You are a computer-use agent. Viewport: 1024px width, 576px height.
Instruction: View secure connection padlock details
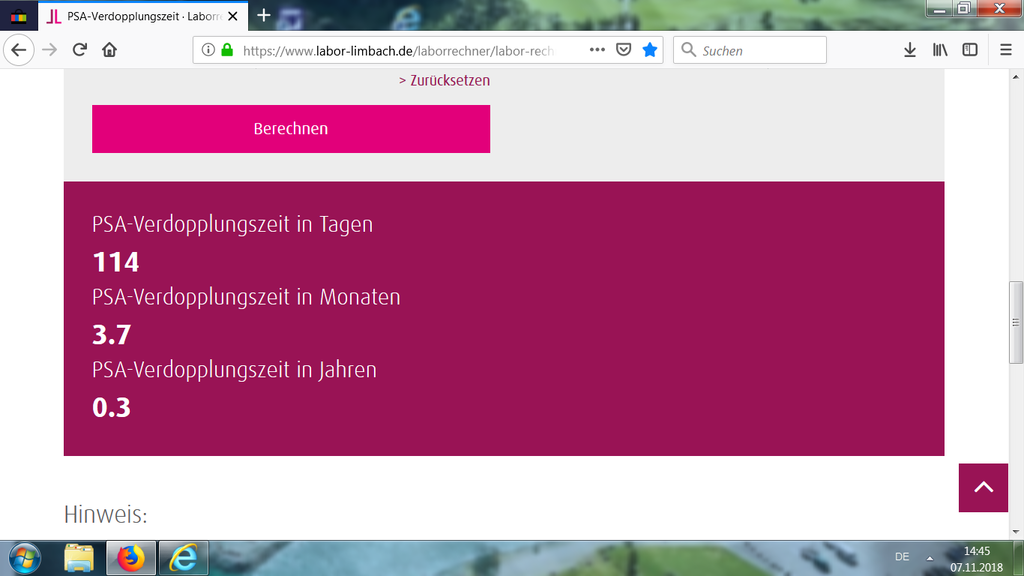tap(227, 50)
